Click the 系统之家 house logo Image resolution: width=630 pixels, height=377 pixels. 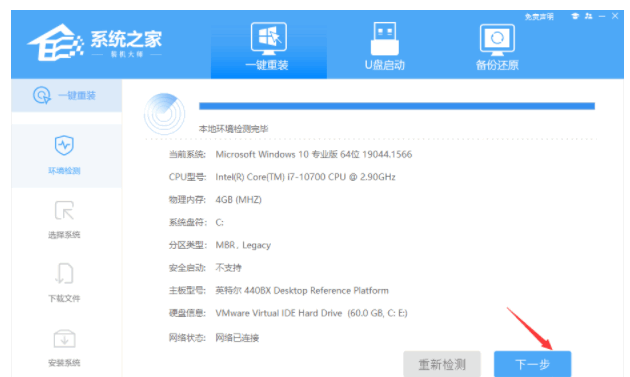pos(55,43)
